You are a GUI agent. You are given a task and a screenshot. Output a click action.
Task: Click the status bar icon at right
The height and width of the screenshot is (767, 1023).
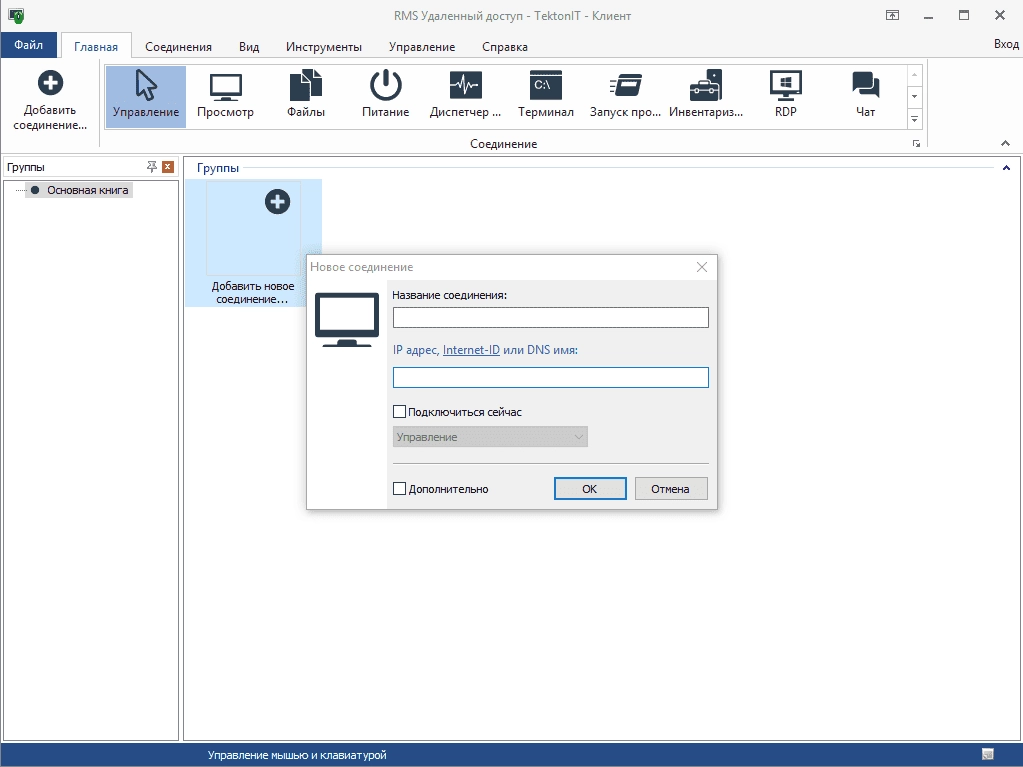click(988, 755)
